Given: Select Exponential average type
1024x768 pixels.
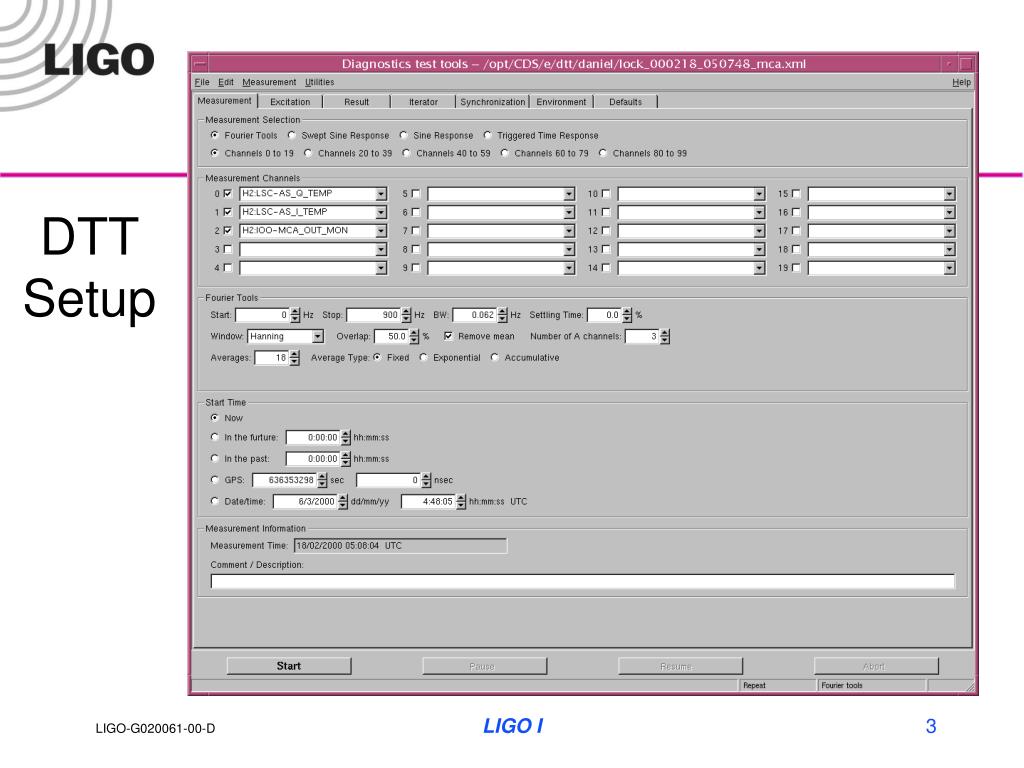Looking at the screenshot, I should [x=423, y=357].
